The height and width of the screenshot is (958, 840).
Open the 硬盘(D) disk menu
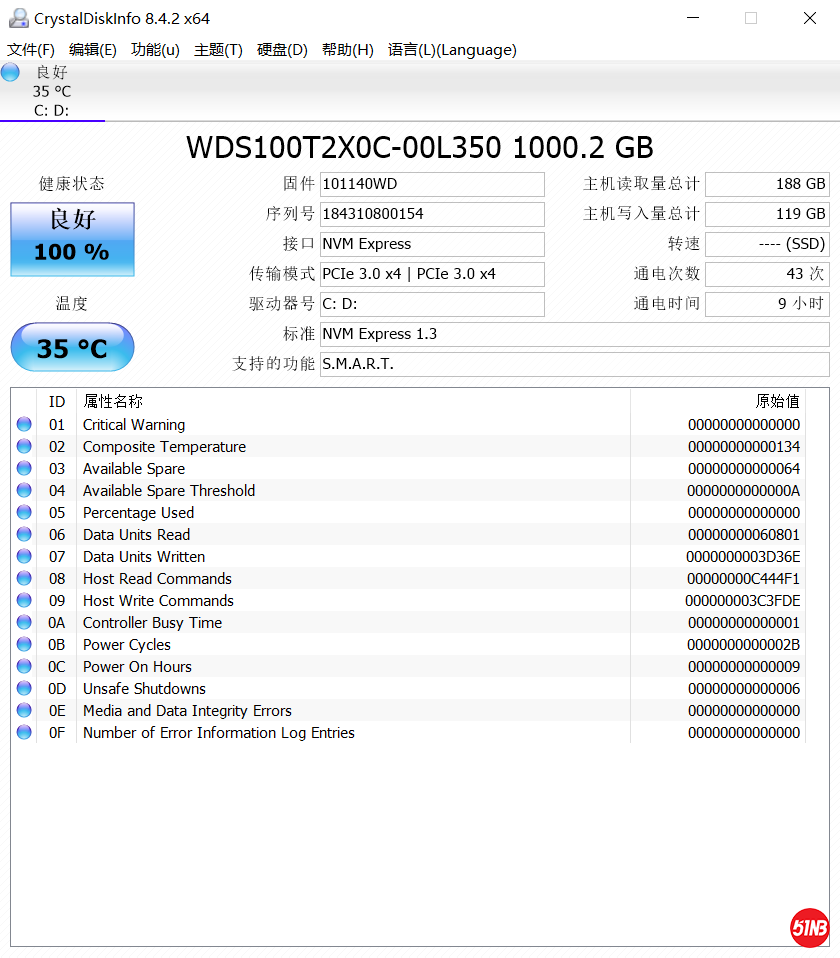pyautogui.click(x=282, y=50)
